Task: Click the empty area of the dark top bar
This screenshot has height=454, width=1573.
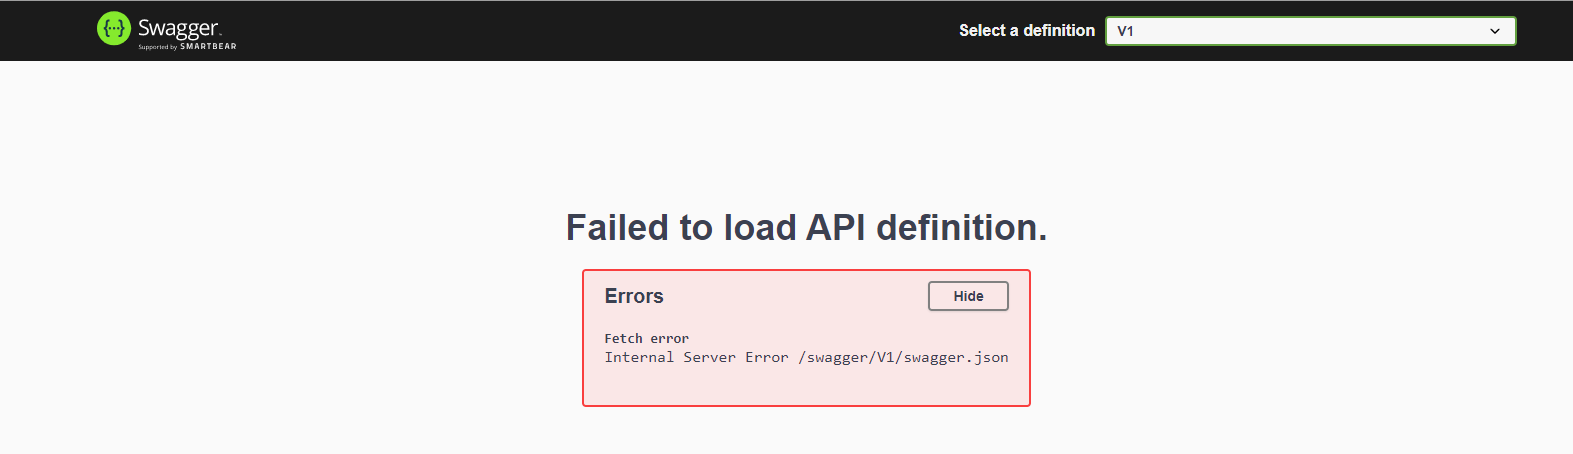Action: point(600,31)
